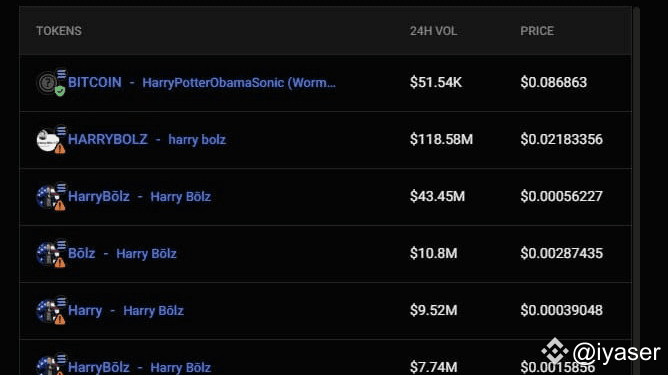The image size is (668, 375).
Task: Click the TOKENS column header
Action: click(x=59, y=31)
